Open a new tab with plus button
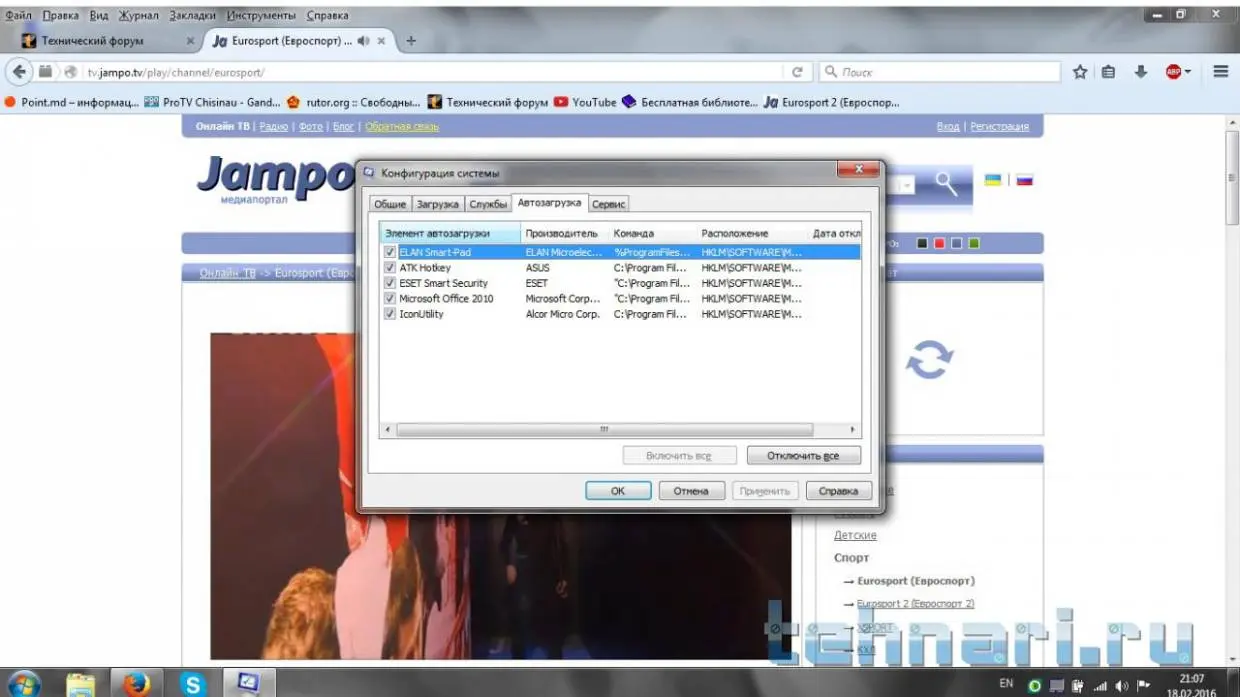1240x697 pixels. [411, 41]
